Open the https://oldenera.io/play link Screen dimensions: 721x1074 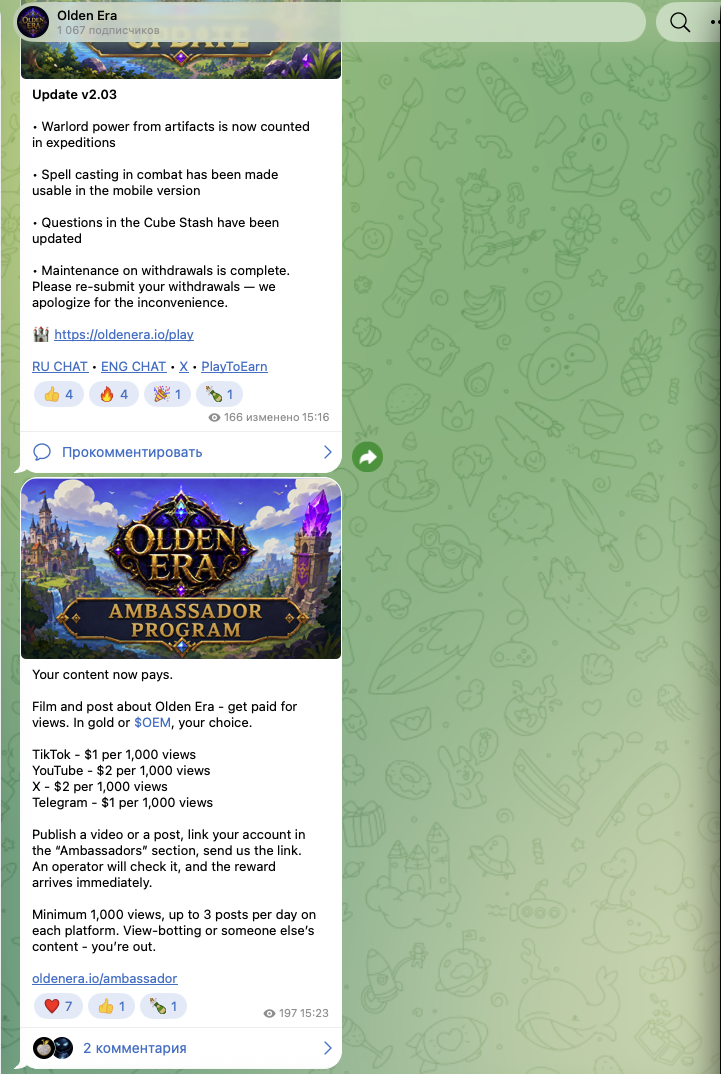click(x=124, y=335)
